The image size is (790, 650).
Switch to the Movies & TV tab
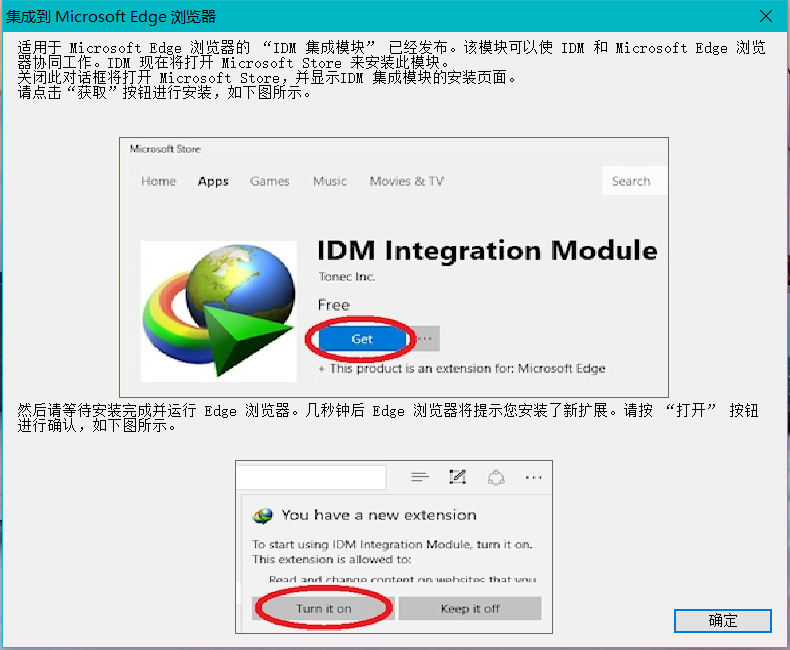tap(407, 181)
